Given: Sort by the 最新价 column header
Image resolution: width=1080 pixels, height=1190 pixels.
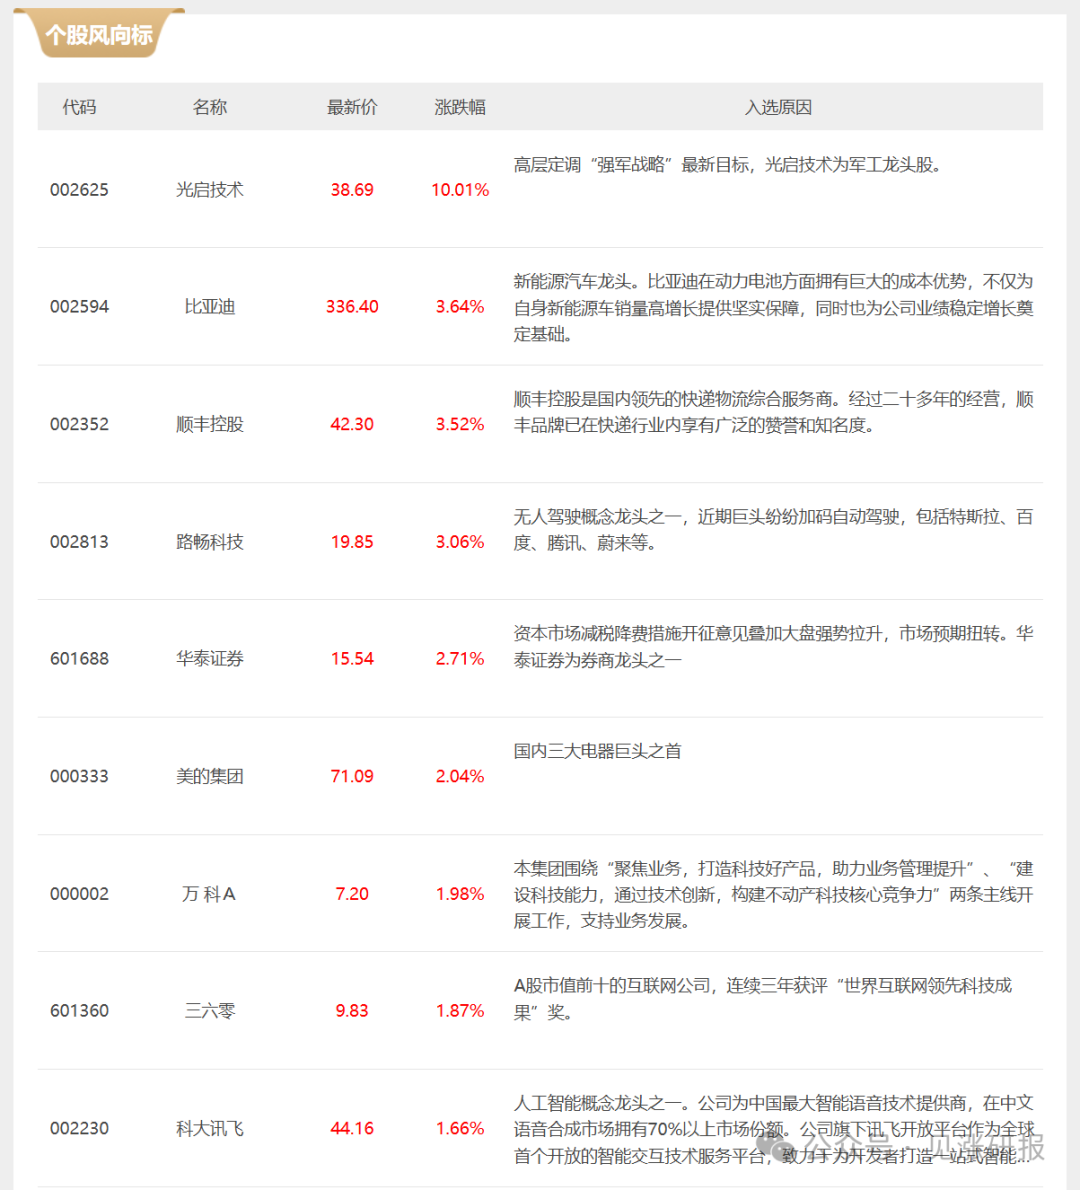Looking at the screenshot, I should 352,107.
